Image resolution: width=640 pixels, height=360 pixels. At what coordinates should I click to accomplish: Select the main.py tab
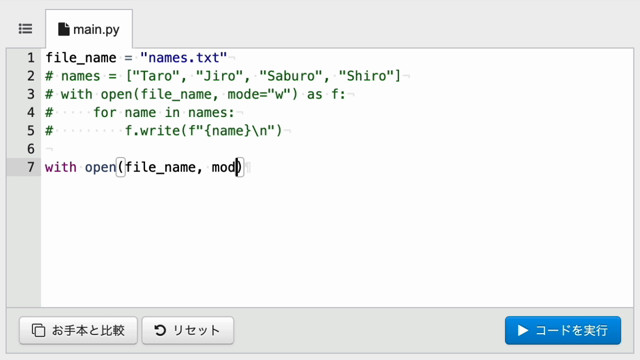pos(89,29)
